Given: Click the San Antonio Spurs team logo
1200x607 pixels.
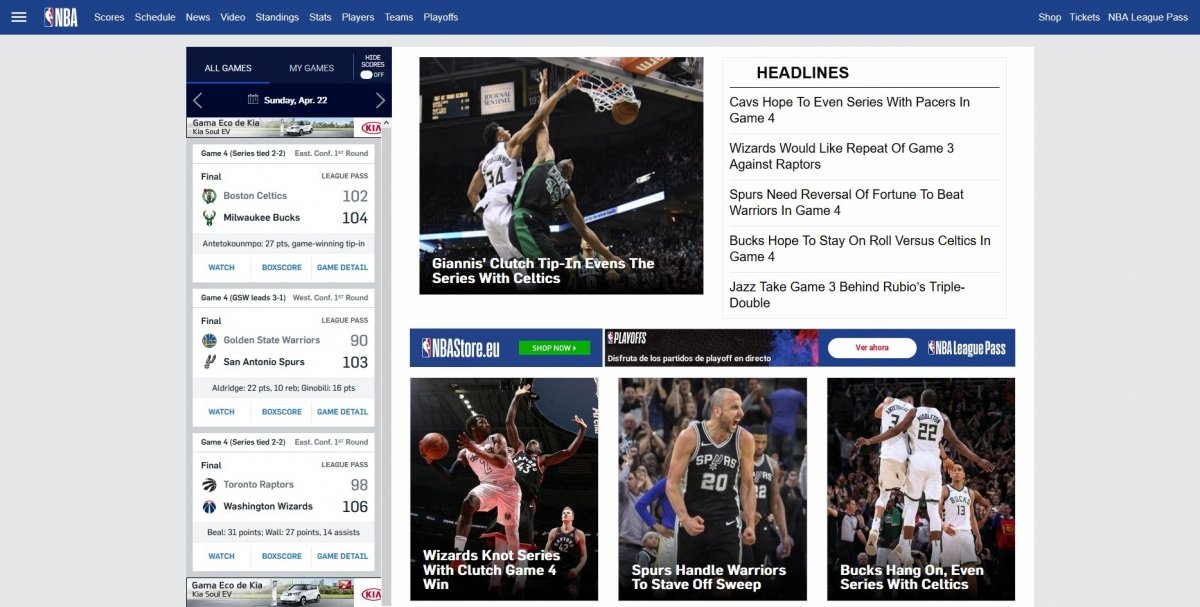Looking at the screenshot, I should coord(209,362).
